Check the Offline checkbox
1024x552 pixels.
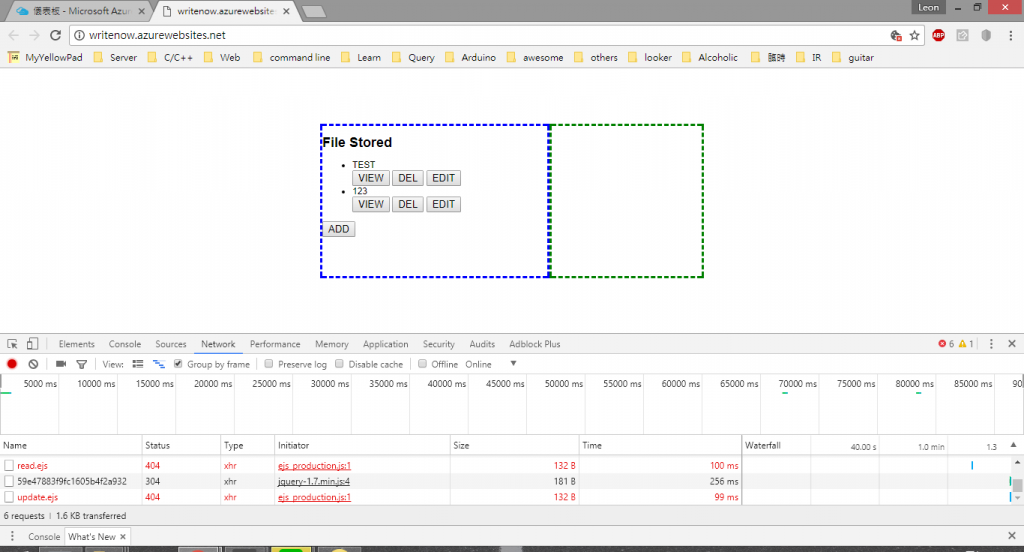tap(422, 364)
